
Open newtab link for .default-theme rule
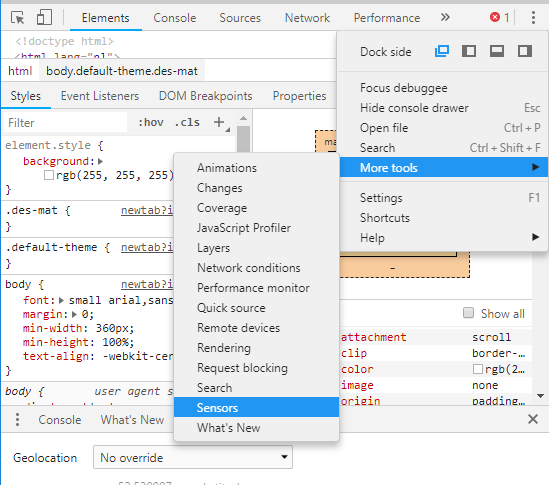(147, 247)
